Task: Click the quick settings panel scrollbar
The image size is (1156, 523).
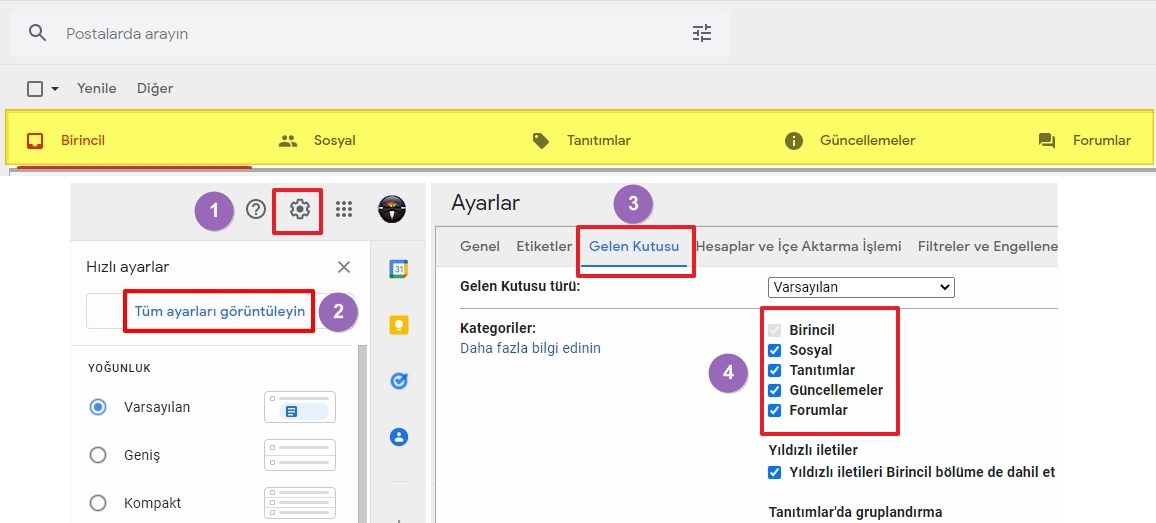Action: click(x=362, y=434)
